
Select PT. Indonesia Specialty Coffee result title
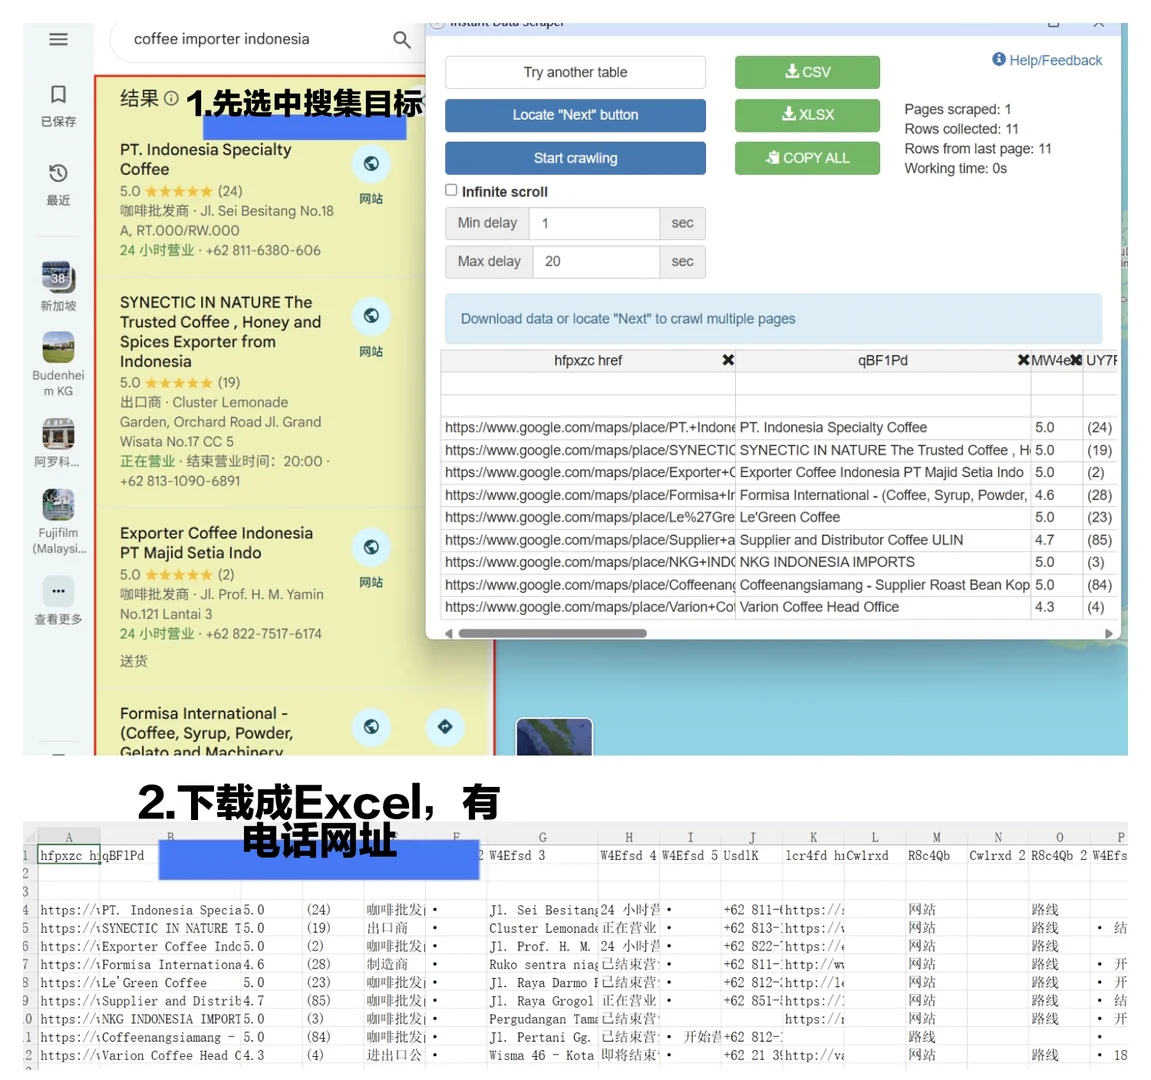tap(206, 159)
